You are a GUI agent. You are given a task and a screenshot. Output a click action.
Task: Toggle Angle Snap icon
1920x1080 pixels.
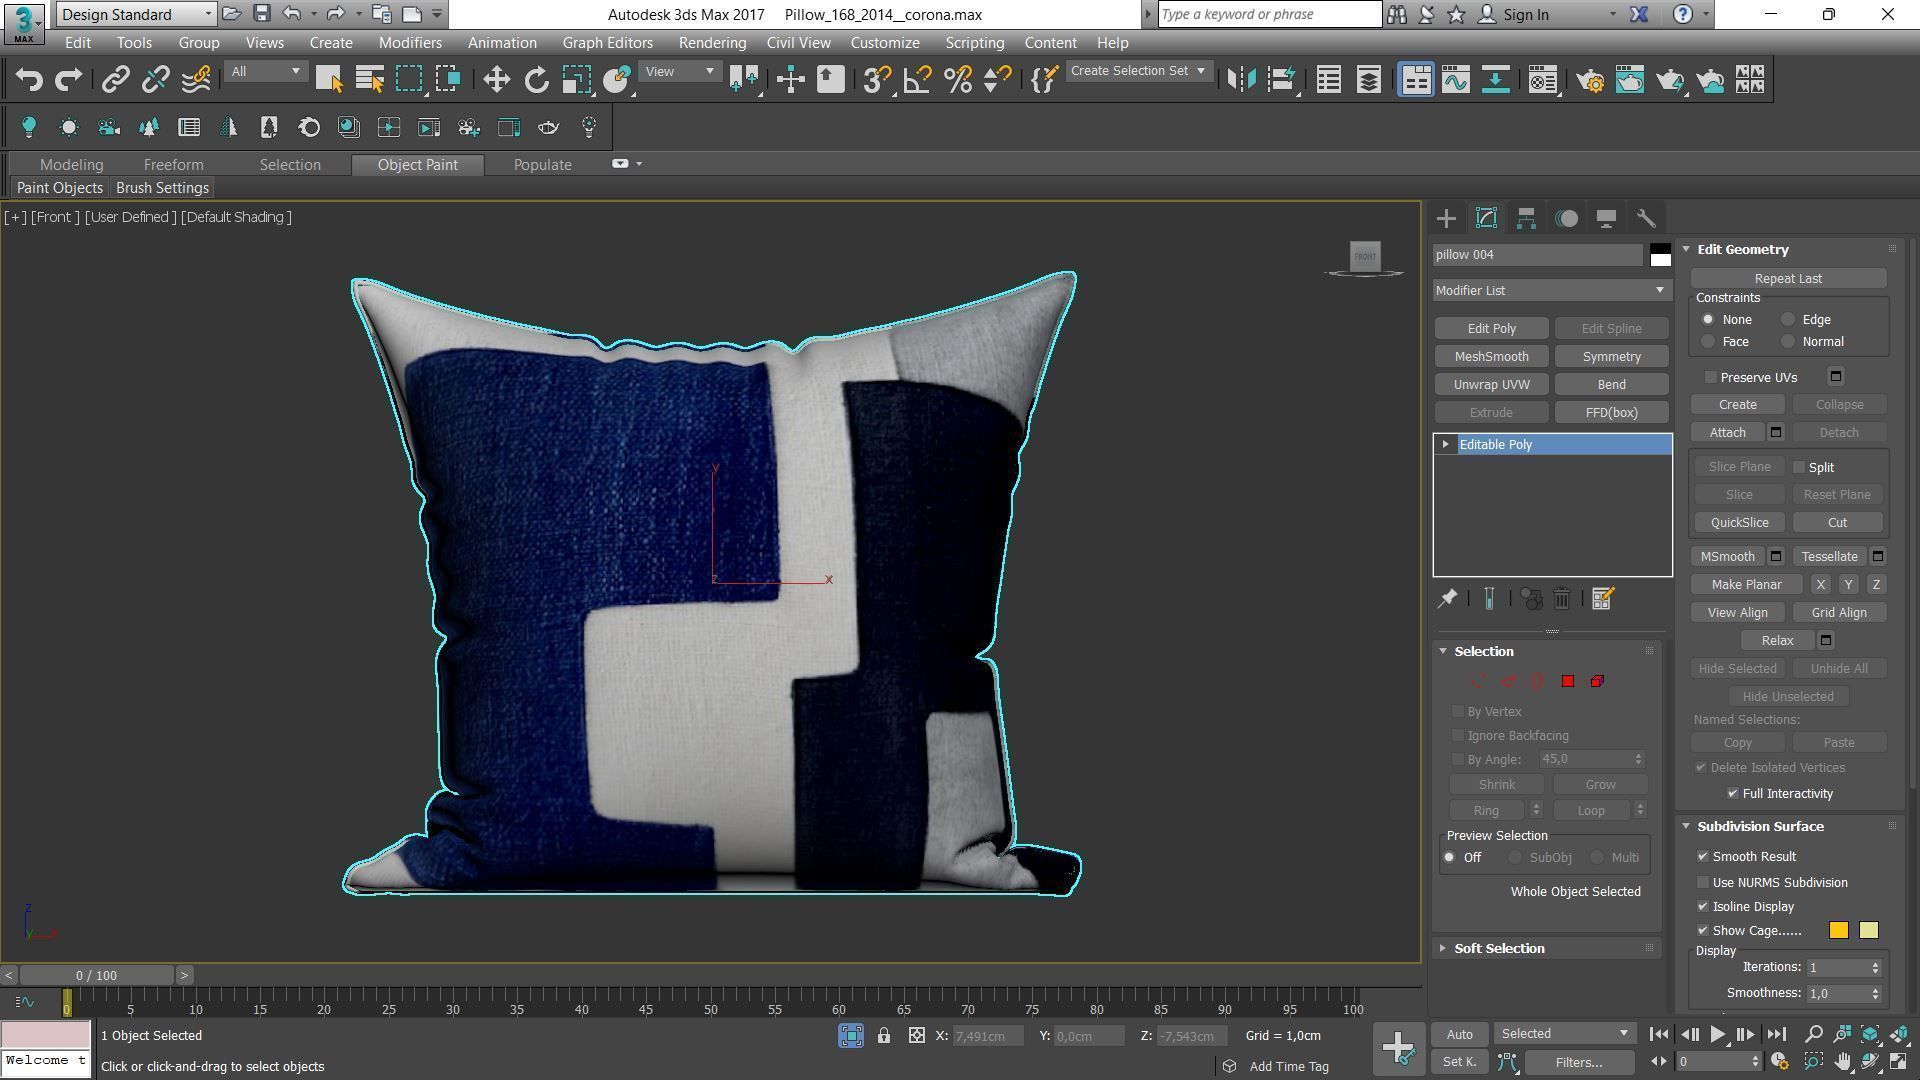coord(917,80)
